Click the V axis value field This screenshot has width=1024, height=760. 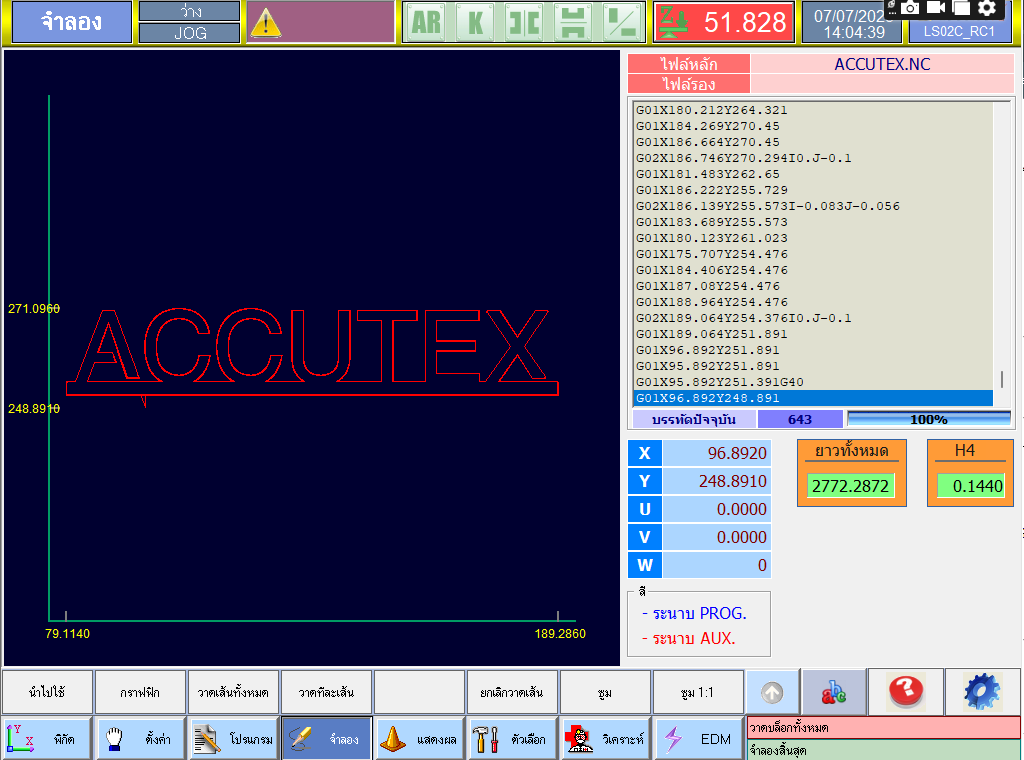716,537
